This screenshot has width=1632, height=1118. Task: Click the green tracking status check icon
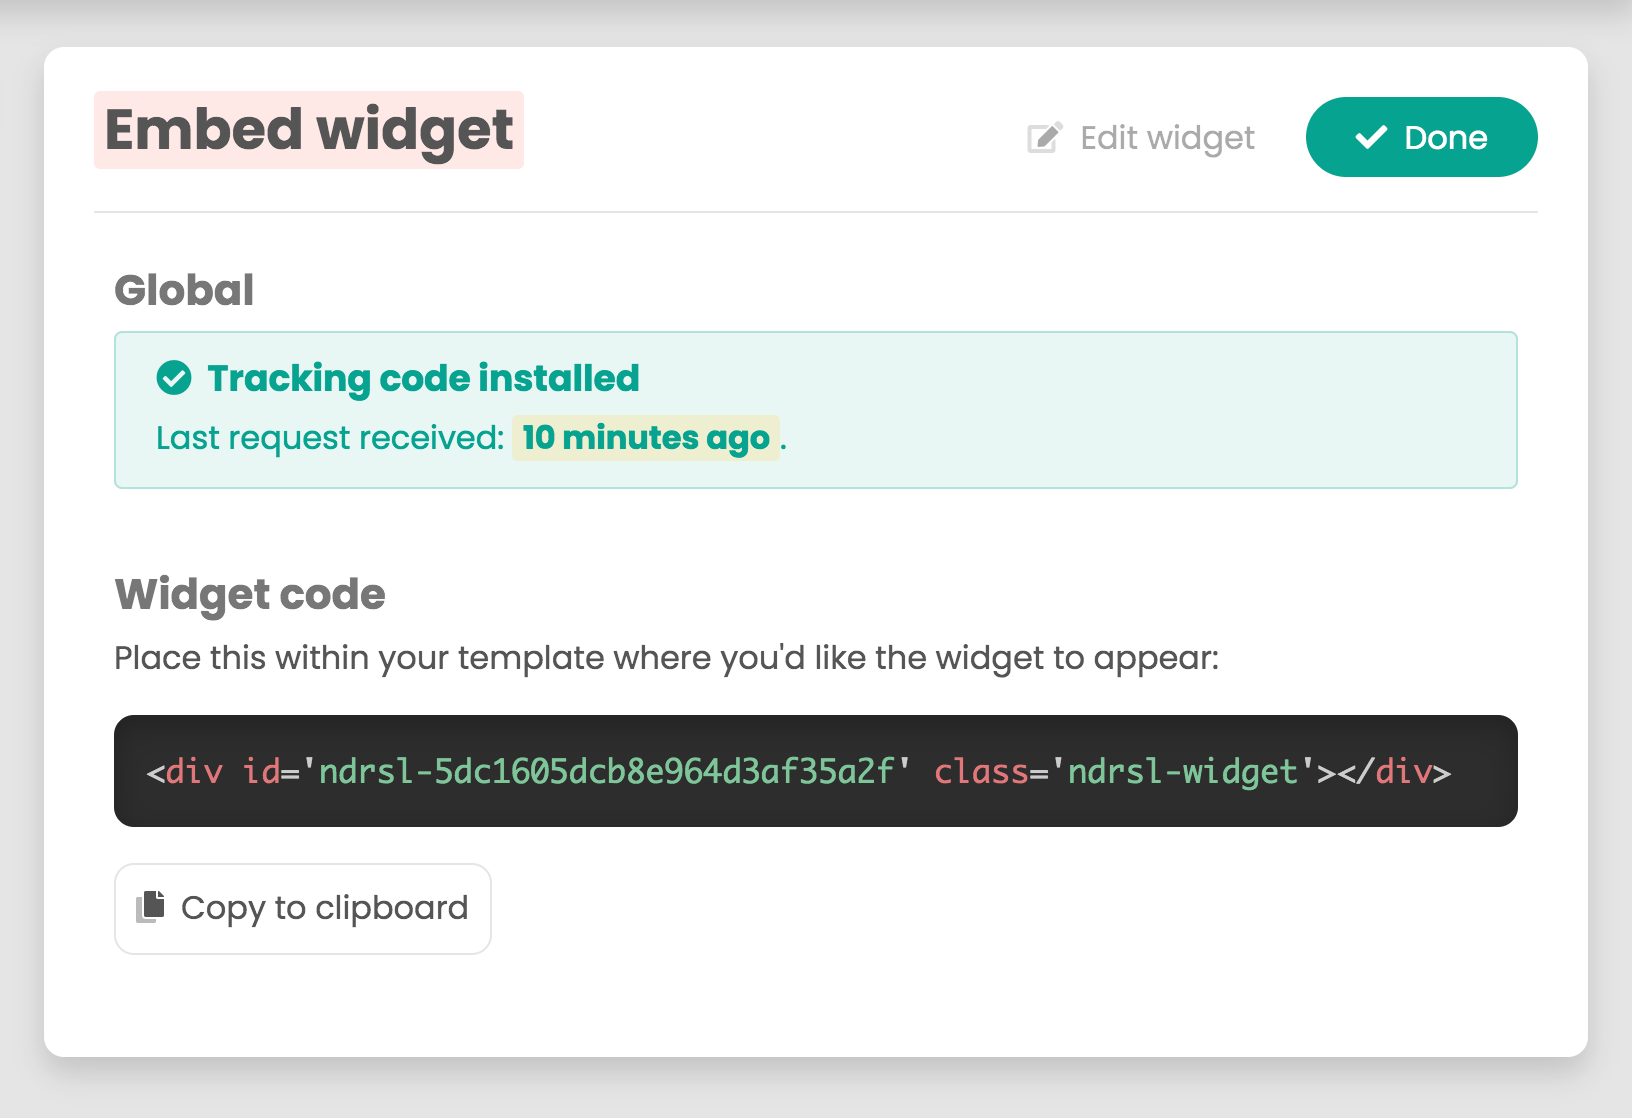click(x=174, y=378)
